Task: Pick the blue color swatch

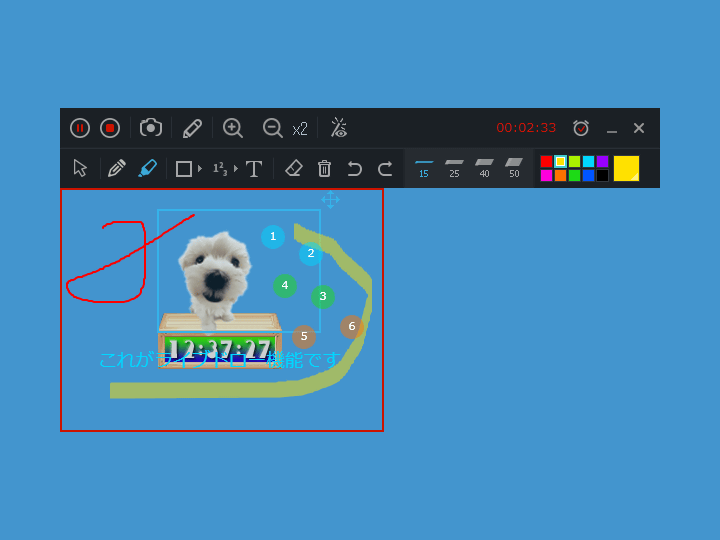Action: [x=588, y=175]
